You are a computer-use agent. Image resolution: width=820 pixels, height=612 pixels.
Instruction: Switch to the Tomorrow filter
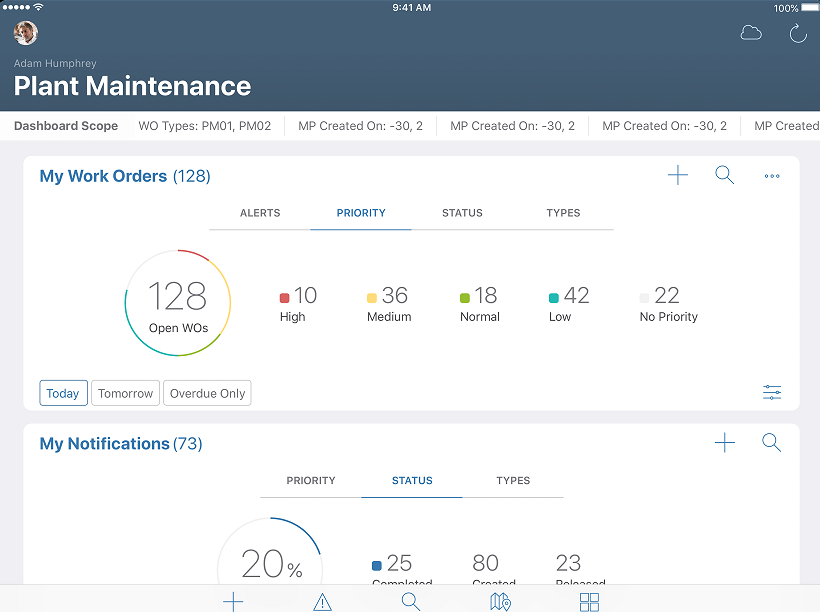125,393
